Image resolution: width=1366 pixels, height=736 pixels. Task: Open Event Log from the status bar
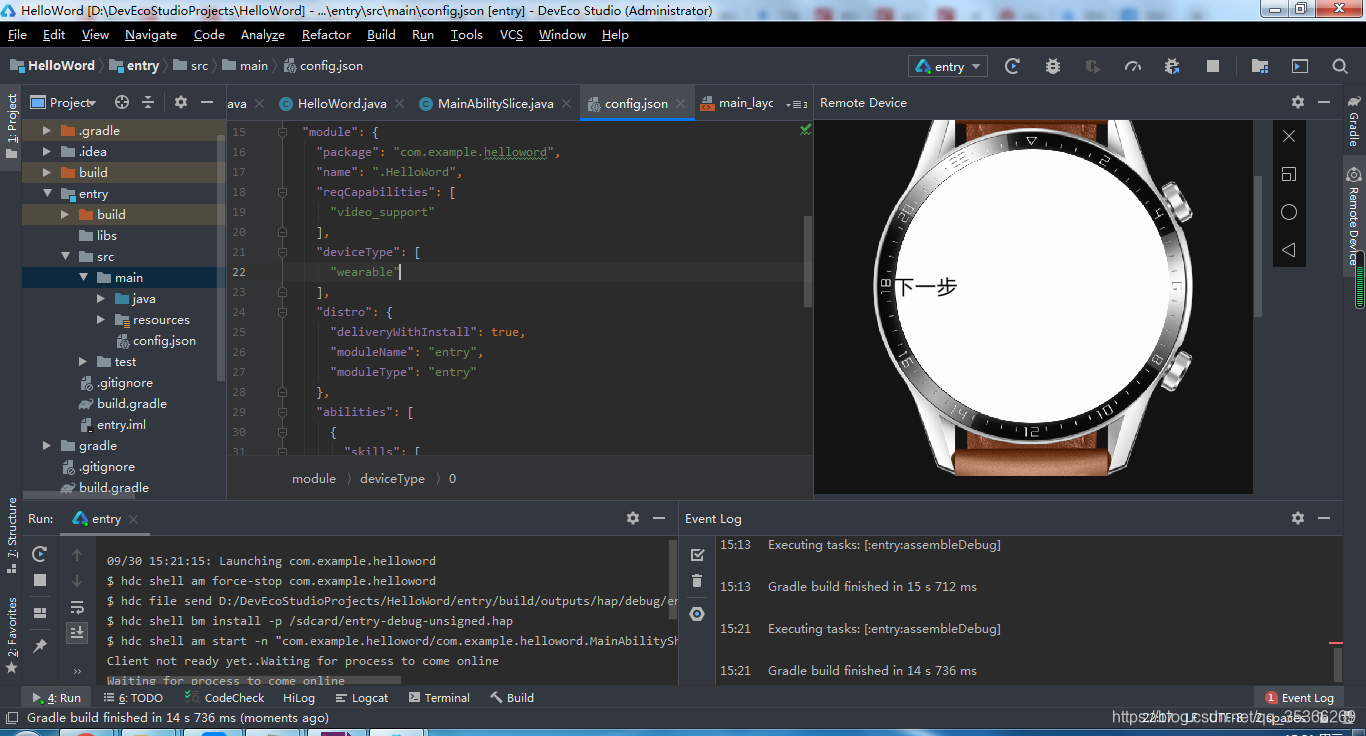click(1300, 697)
